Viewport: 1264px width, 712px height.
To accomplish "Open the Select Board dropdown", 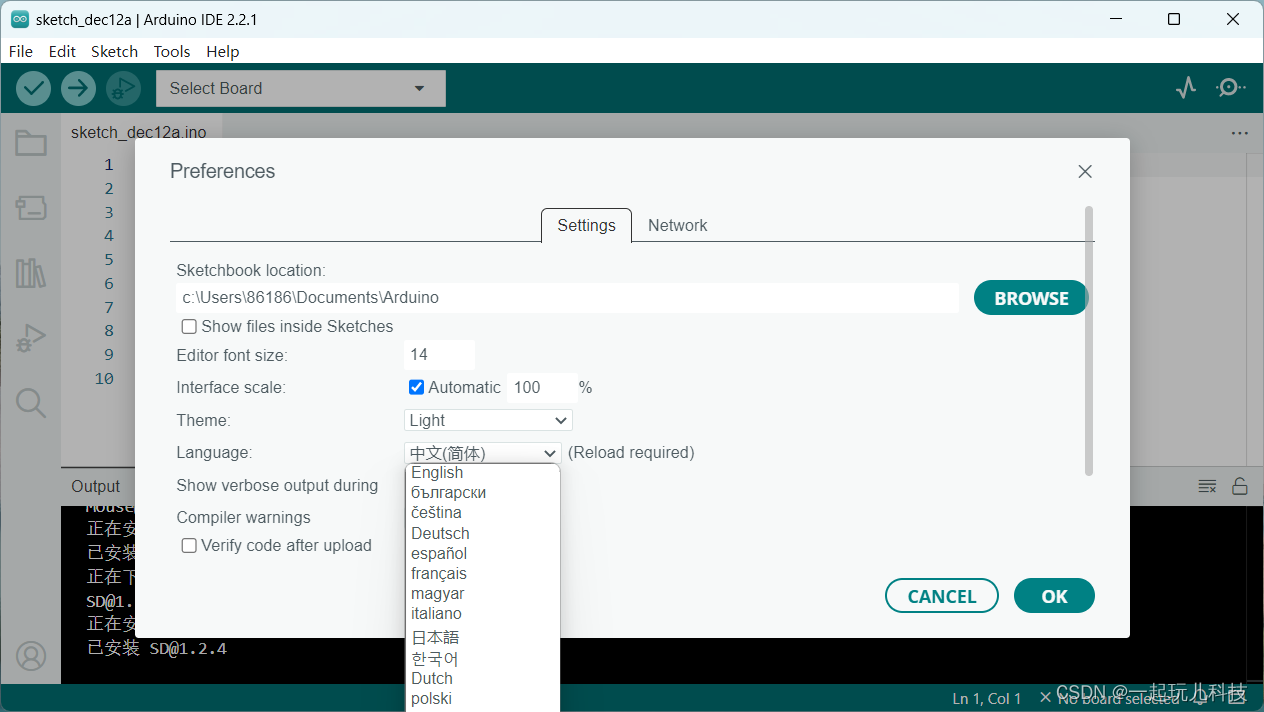I will (301, 88).
